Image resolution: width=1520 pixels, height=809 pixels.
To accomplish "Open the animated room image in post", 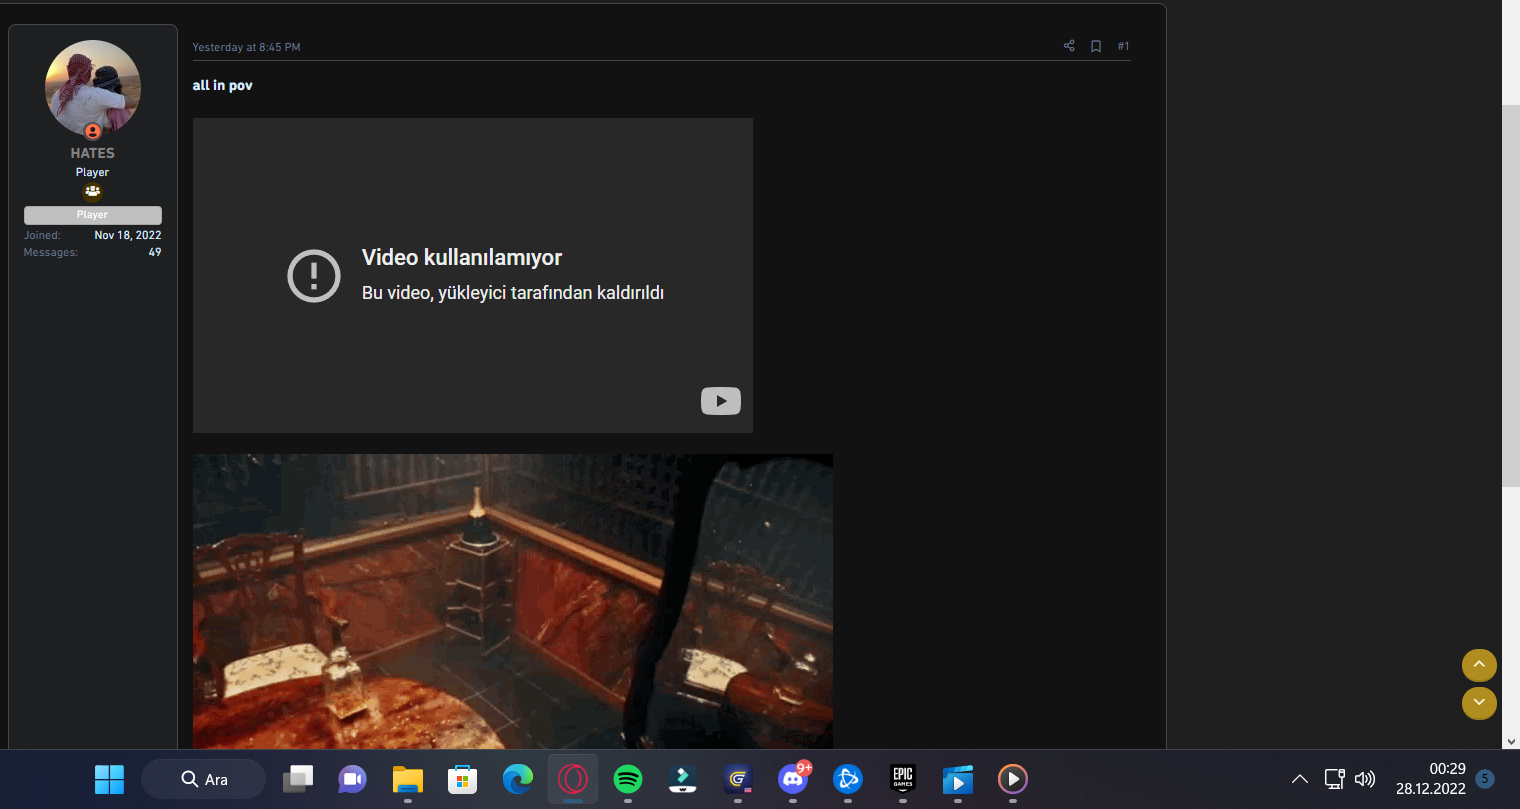I will click(x=513, y=601).
